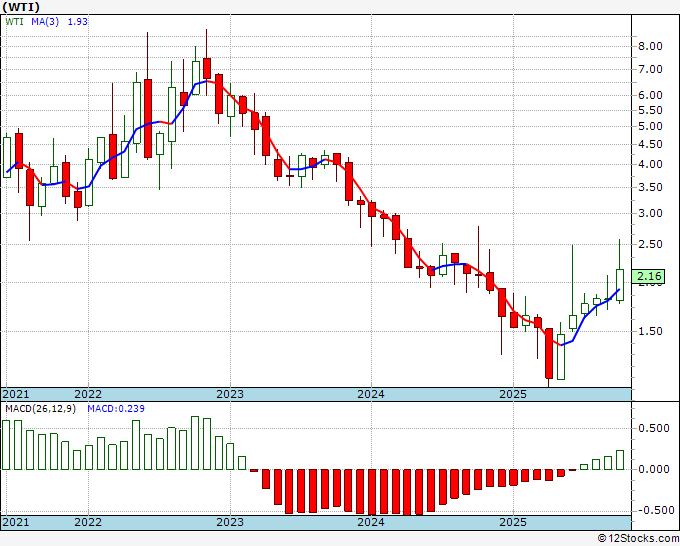Click the 2023 marker on price timeline

(x=230, y=394)
